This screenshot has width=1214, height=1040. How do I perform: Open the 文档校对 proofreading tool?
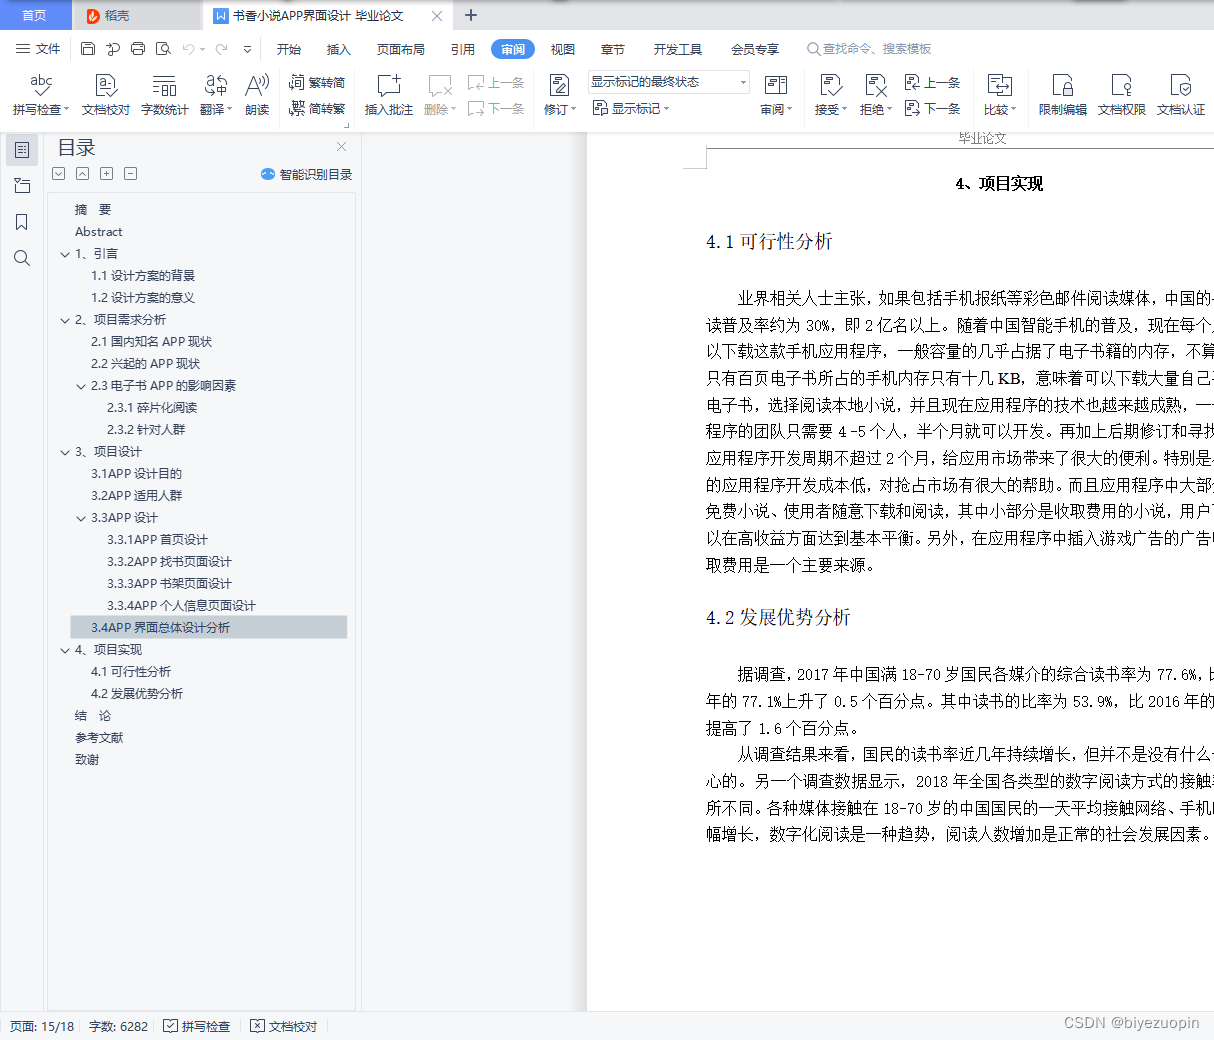coord(104,95)
